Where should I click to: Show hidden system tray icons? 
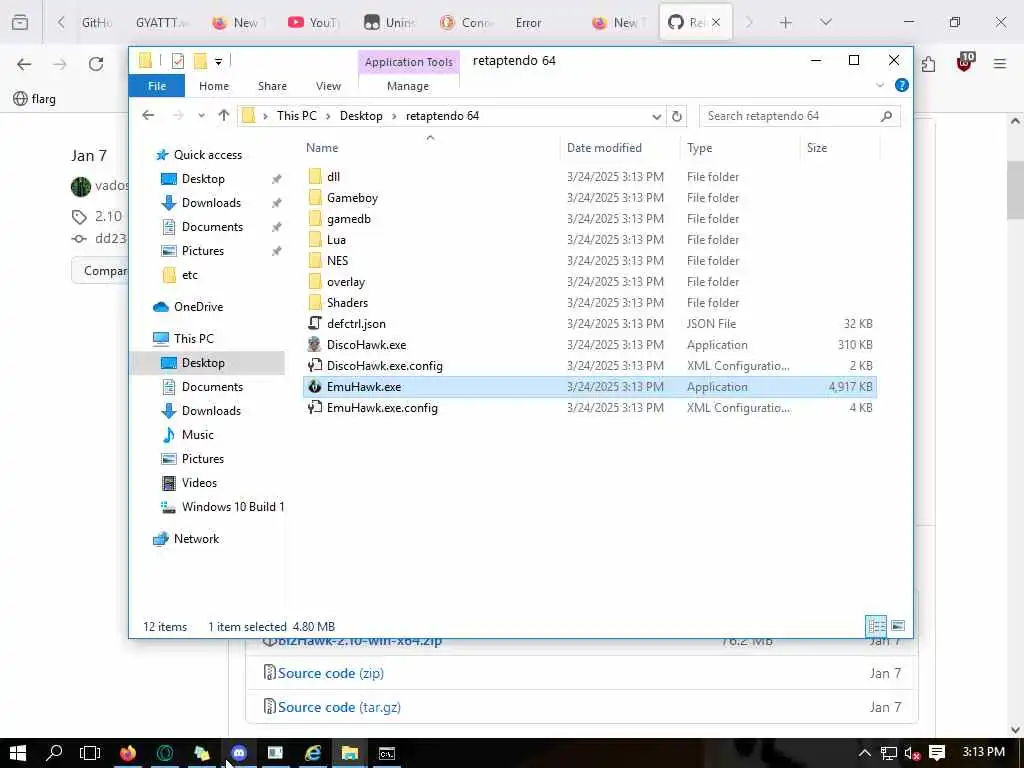point(864,753)
